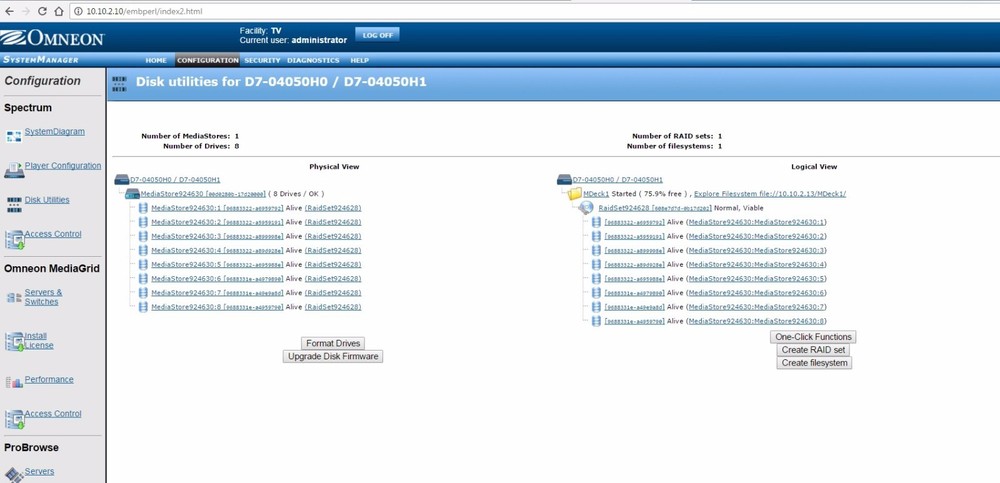The height and width of the screenshot is (483, 1000).
Task: Open the Performance link
Action: [x=49, y=379]
